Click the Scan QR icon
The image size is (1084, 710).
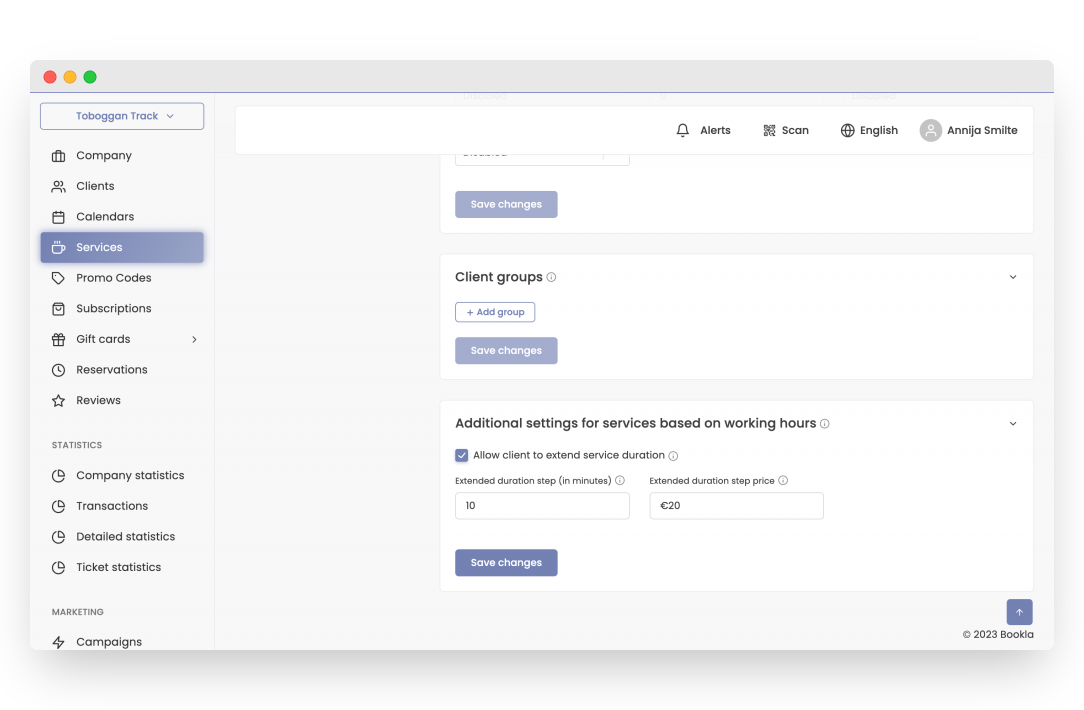pos(786,130)
